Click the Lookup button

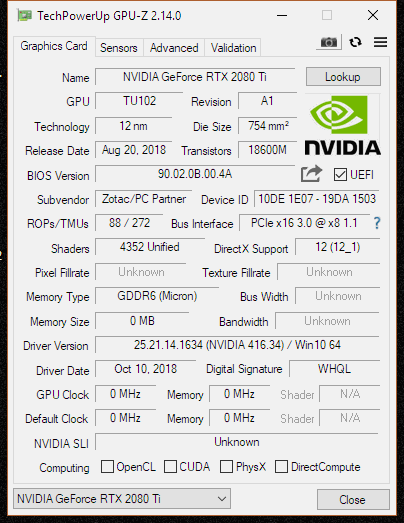(343, 77)
